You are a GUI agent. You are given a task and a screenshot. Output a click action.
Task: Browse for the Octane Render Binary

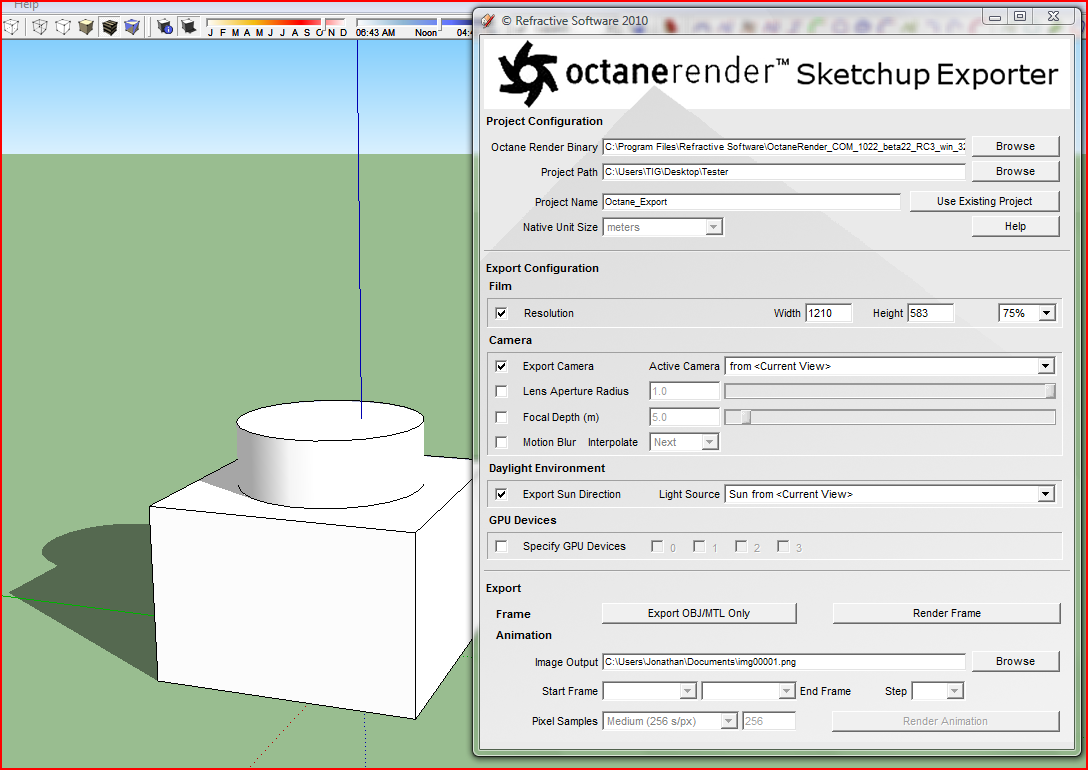1015,146
